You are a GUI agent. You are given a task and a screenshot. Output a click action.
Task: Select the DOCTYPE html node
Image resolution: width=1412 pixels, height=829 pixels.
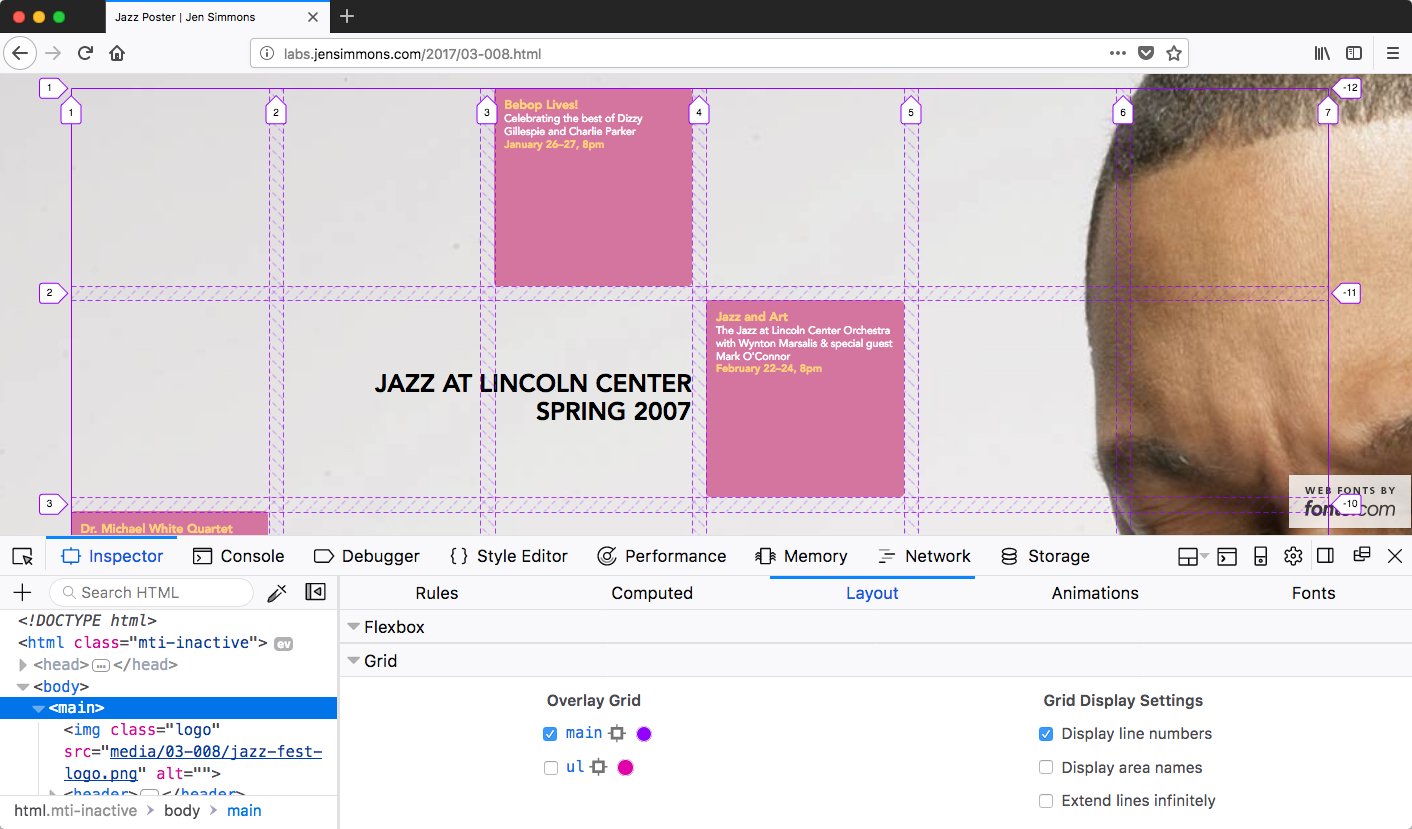[87, 621]
